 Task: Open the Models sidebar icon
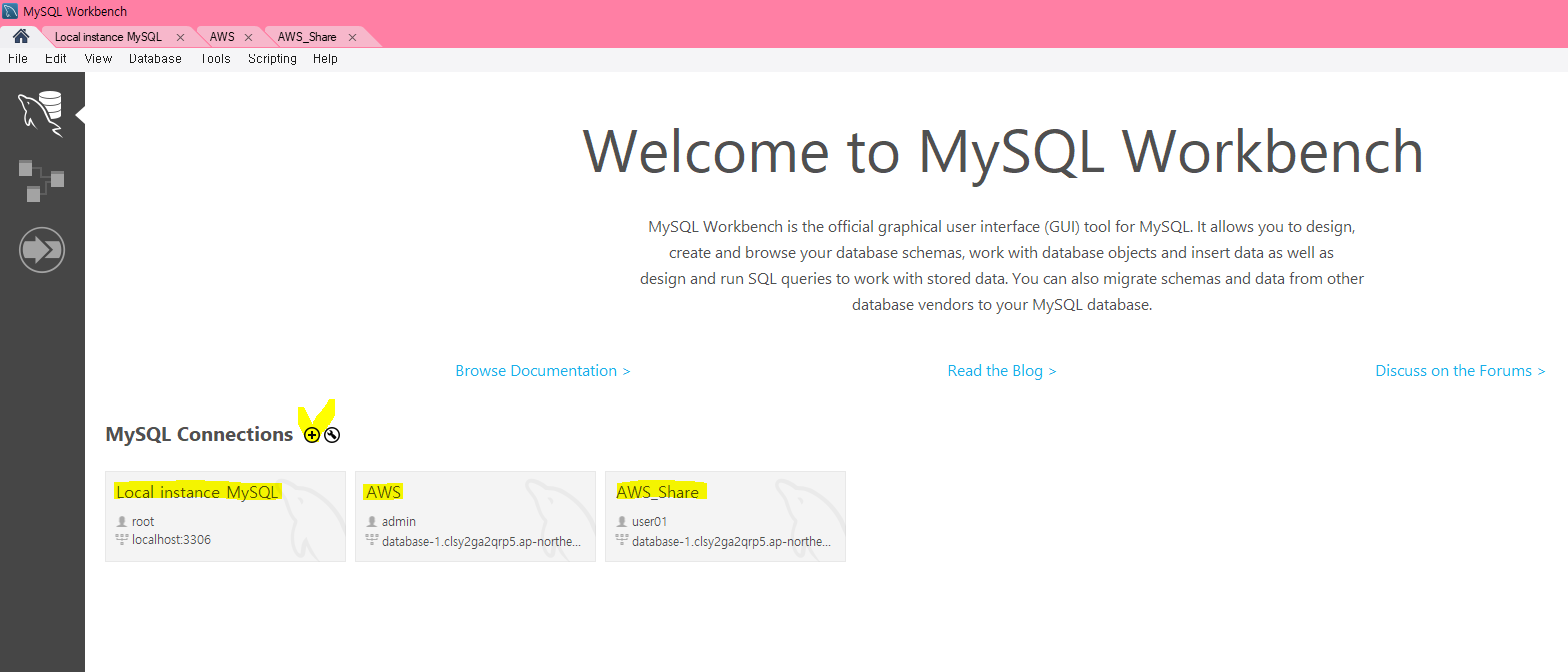(41, 181)
